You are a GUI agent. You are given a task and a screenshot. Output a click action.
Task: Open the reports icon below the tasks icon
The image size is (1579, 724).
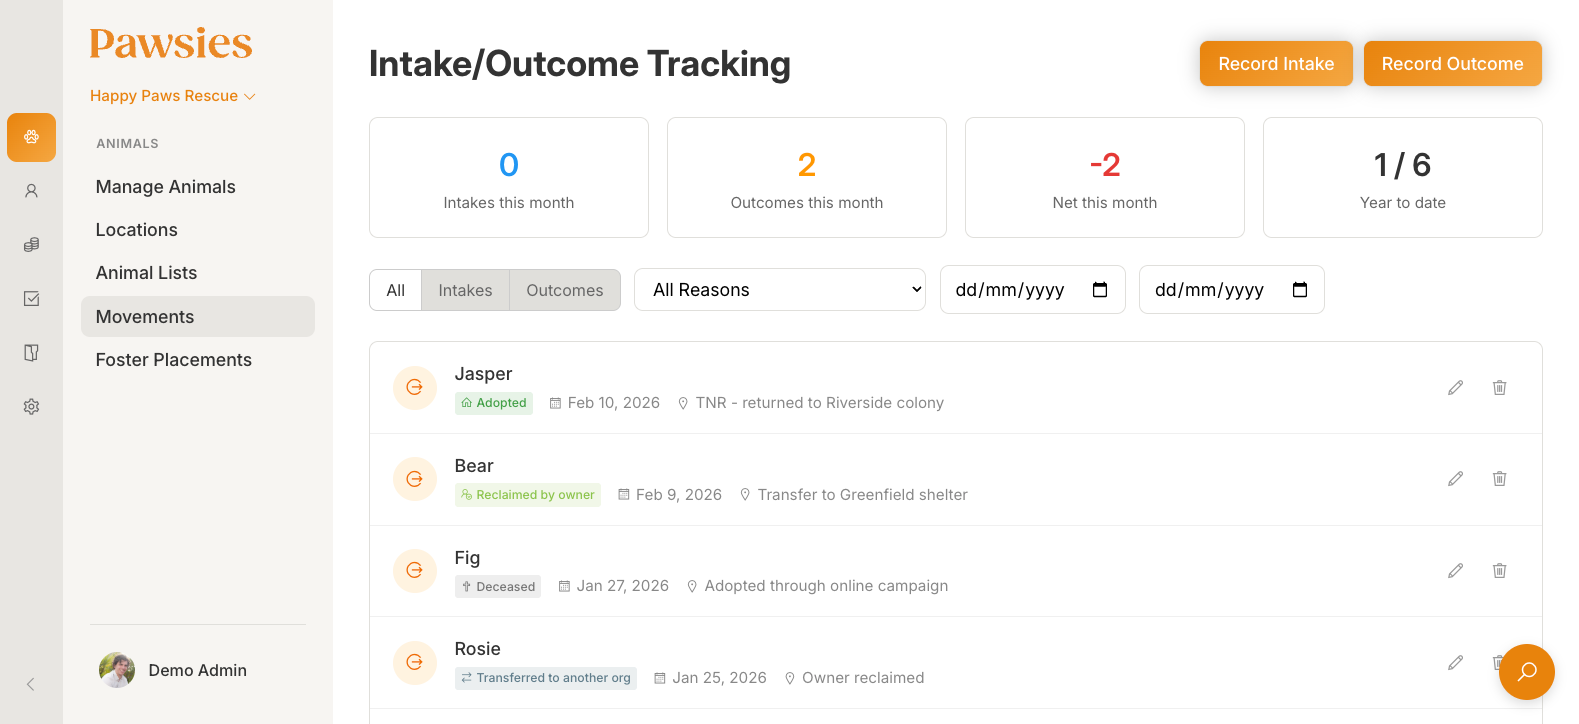[x=31, y=352]
